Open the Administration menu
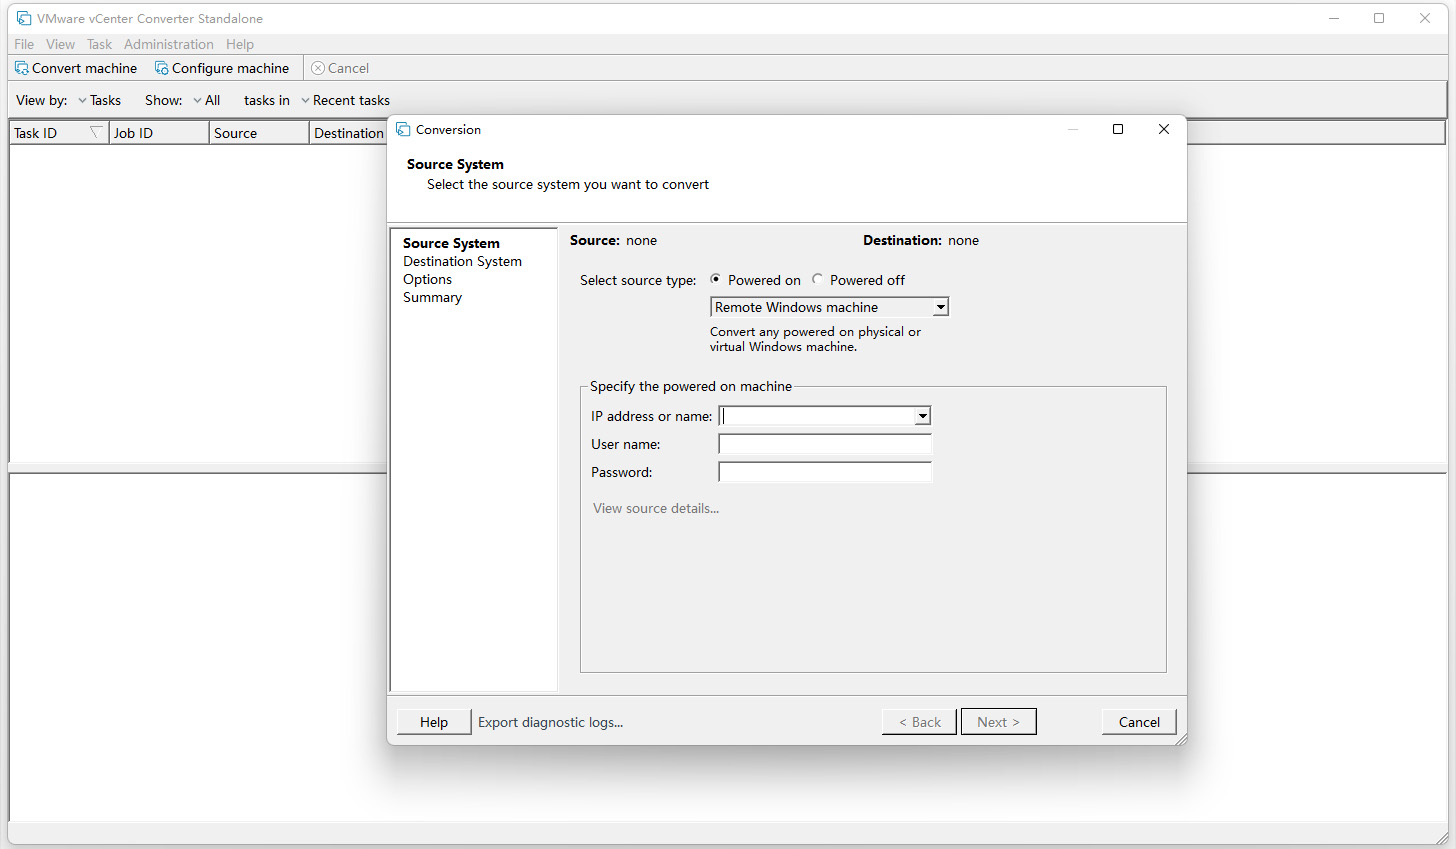 pos(168,44)
